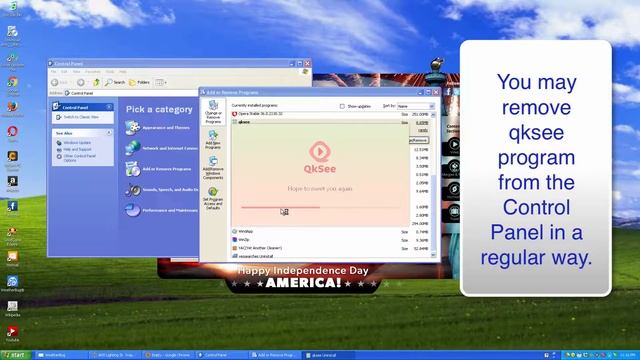Open Mozilla Firefox desktop shortcut
The width and height of the screenshot is (640, 360).
pos(13,108)
